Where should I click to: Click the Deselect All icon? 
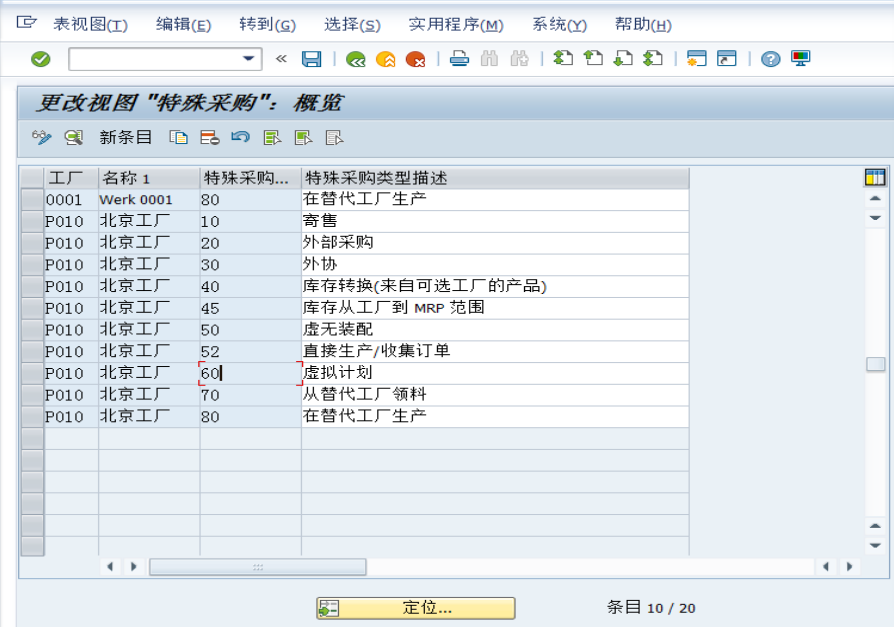click(x=334, y=137)
